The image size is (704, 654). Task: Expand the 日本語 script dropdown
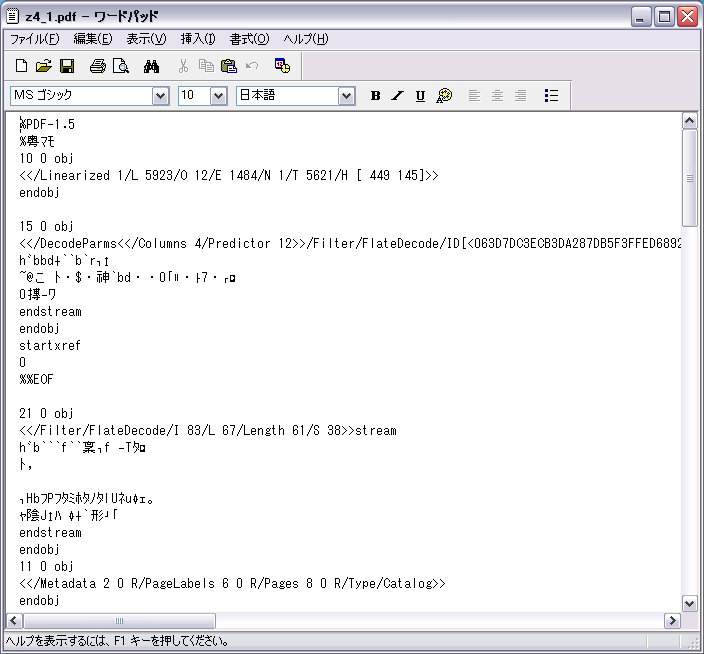tap(346, 96)
